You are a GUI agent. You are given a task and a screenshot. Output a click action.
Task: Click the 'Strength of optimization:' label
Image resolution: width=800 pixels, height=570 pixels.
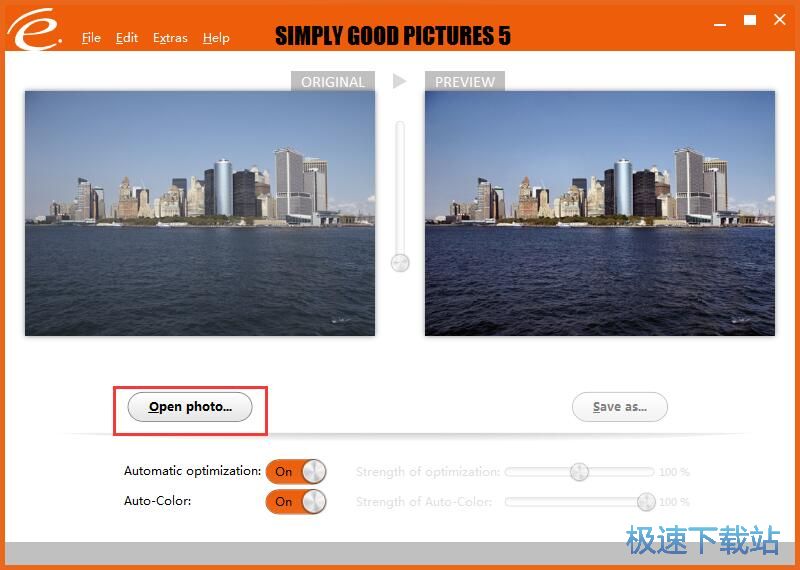[x=428, y=472]
